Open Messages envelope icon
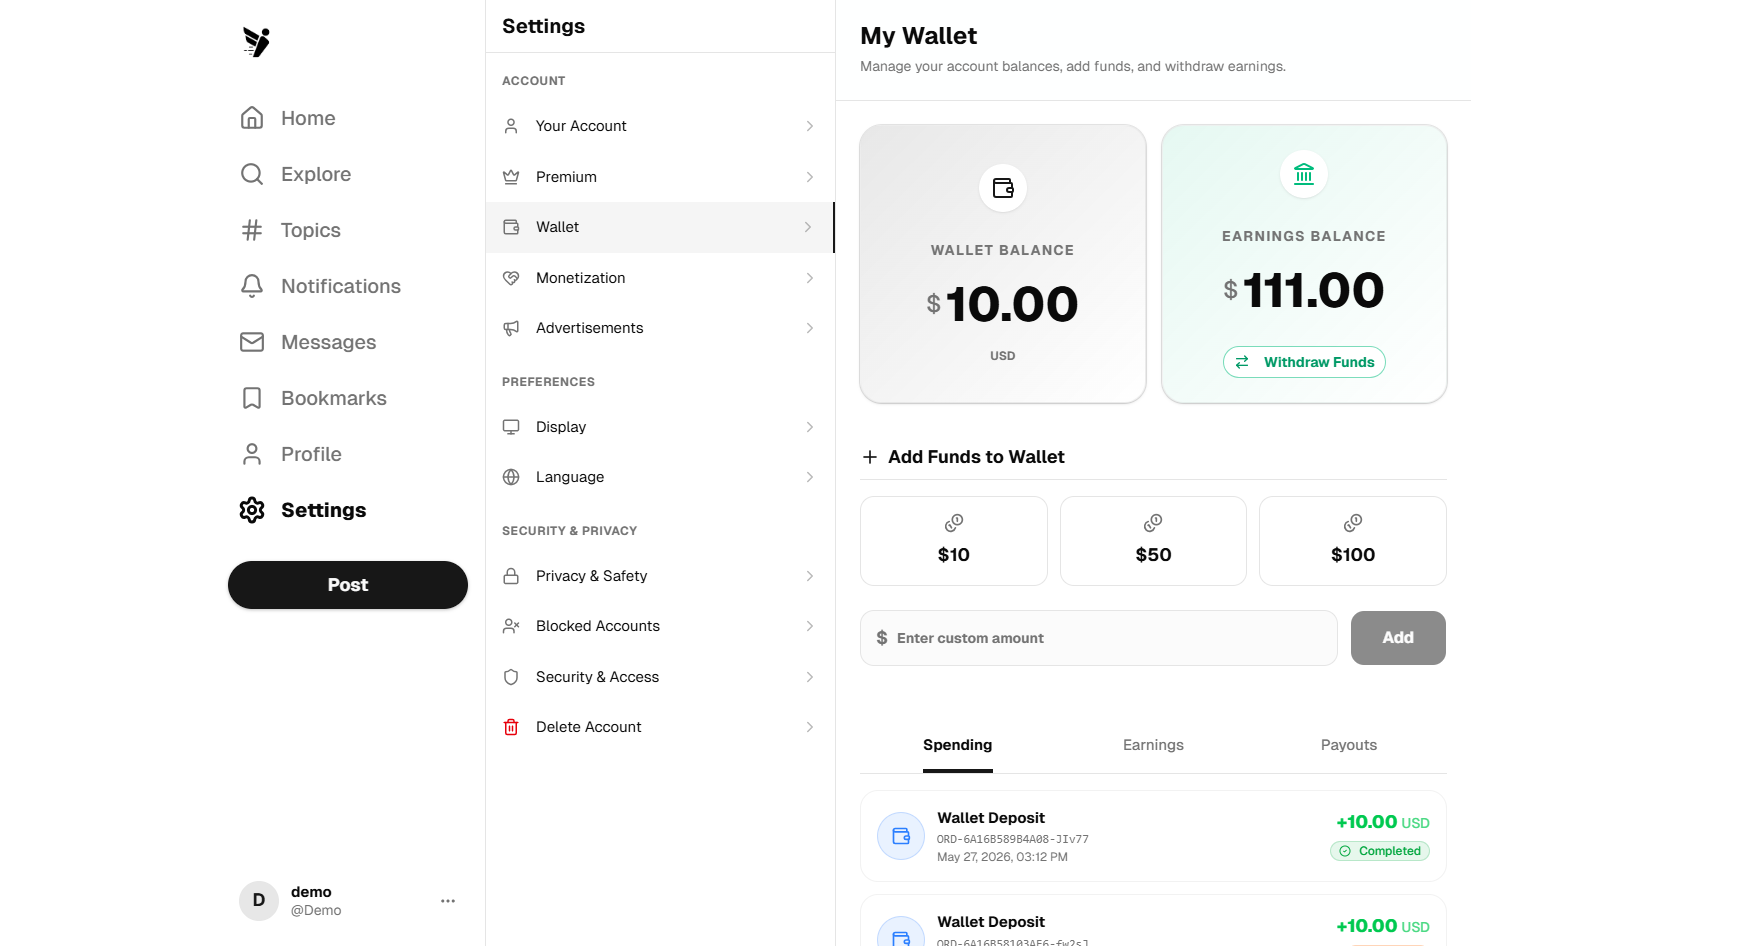This screenshot has height=946, width=1739. pos(252,342)
